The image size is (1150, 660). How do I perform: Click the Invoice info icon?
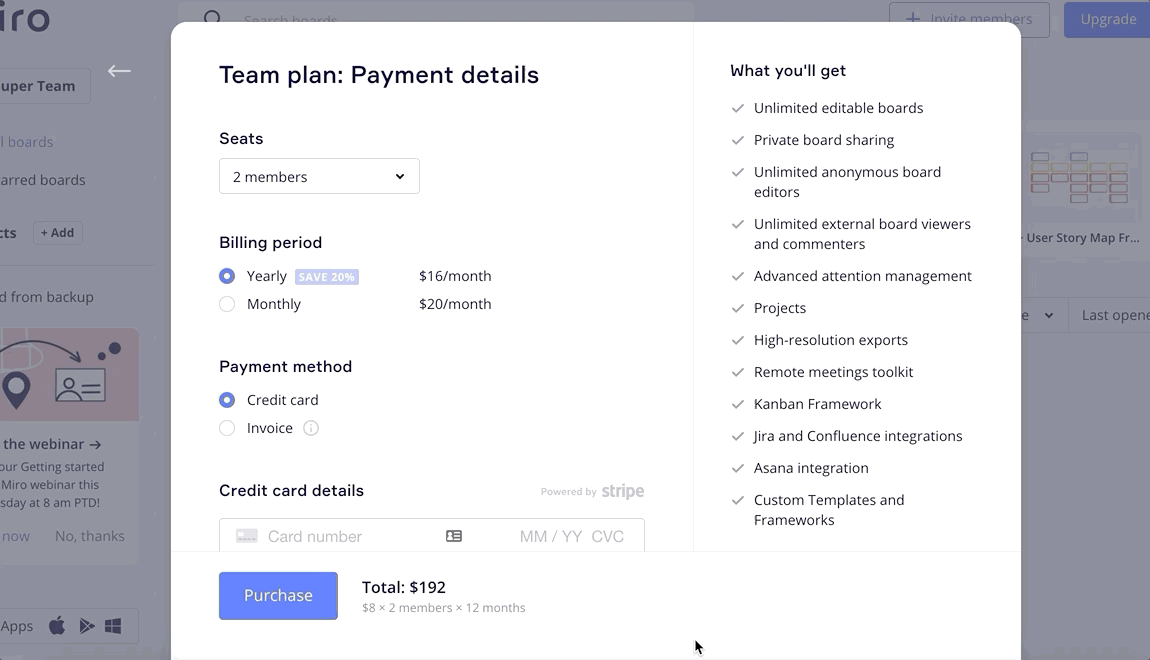311,428
